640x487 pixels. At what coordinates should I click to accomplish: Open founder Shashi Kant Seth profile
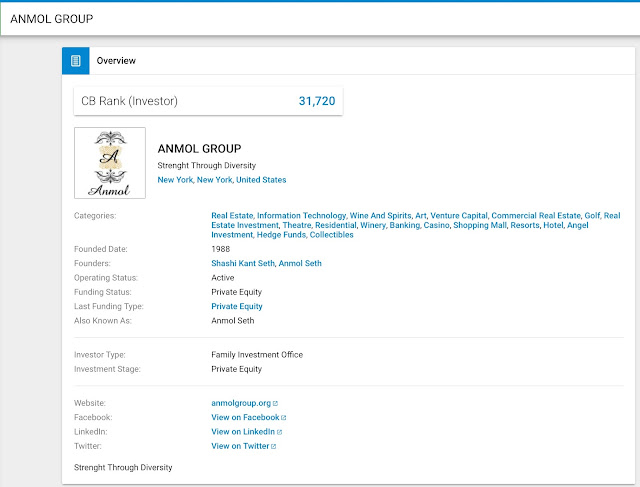[243, 263]
